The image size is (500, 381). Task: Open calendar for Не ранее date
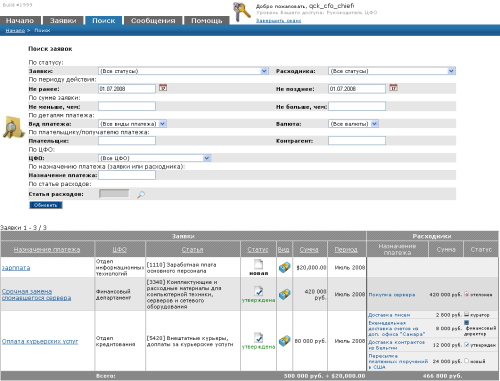(163, 88)
